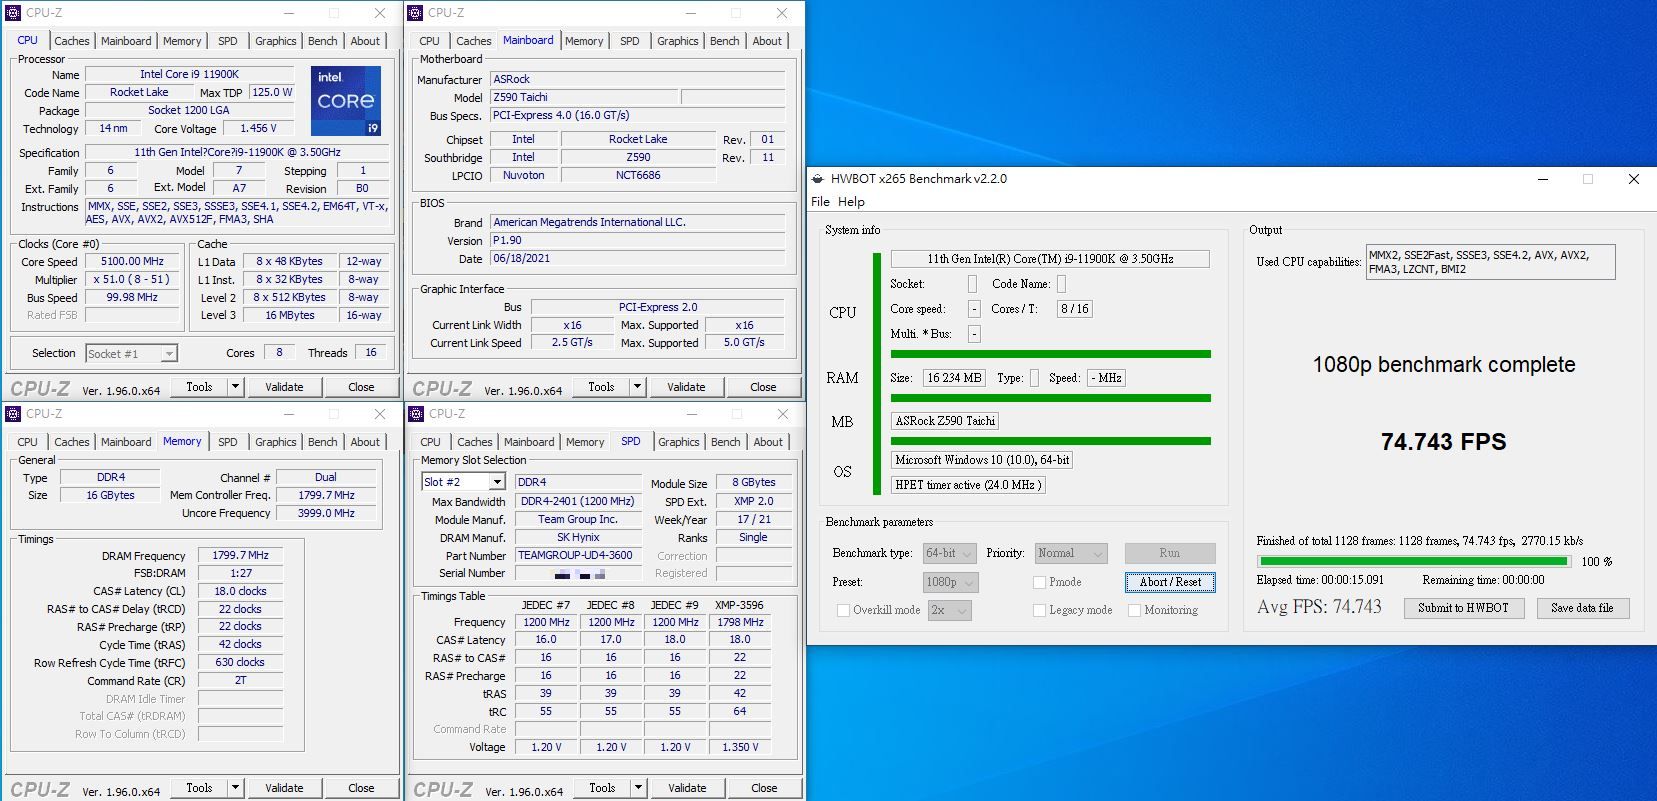
Task: Click Validate in the SPD window
Action: click(687, 788)
